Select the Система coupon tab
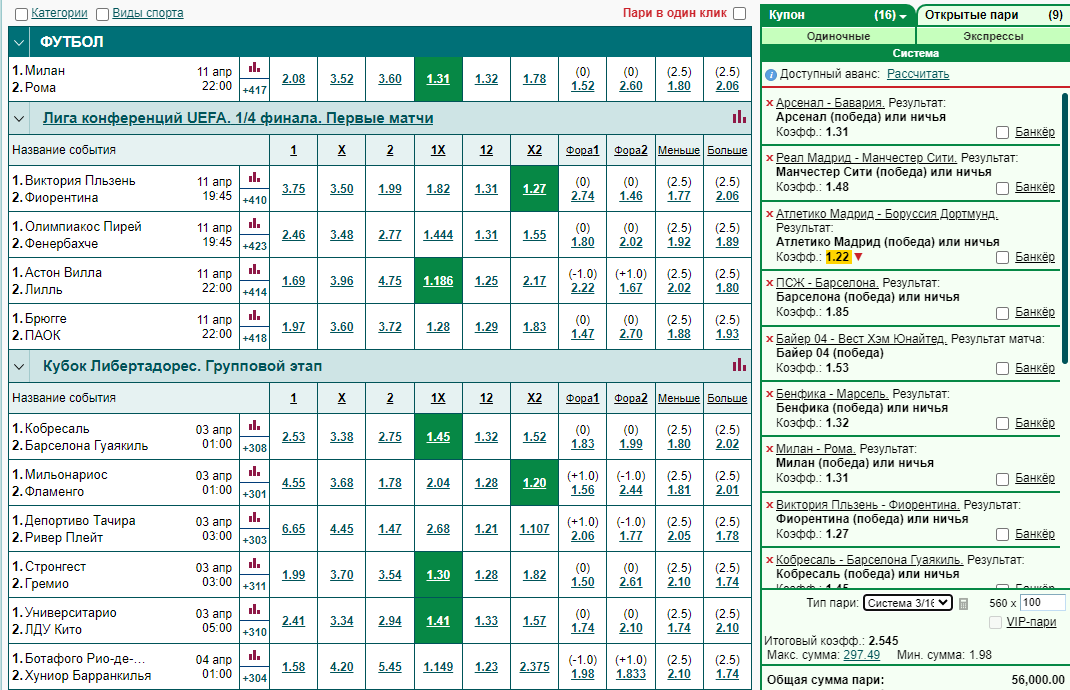The height and width of the screenshot is (690, 1070). tap(915, 53)
